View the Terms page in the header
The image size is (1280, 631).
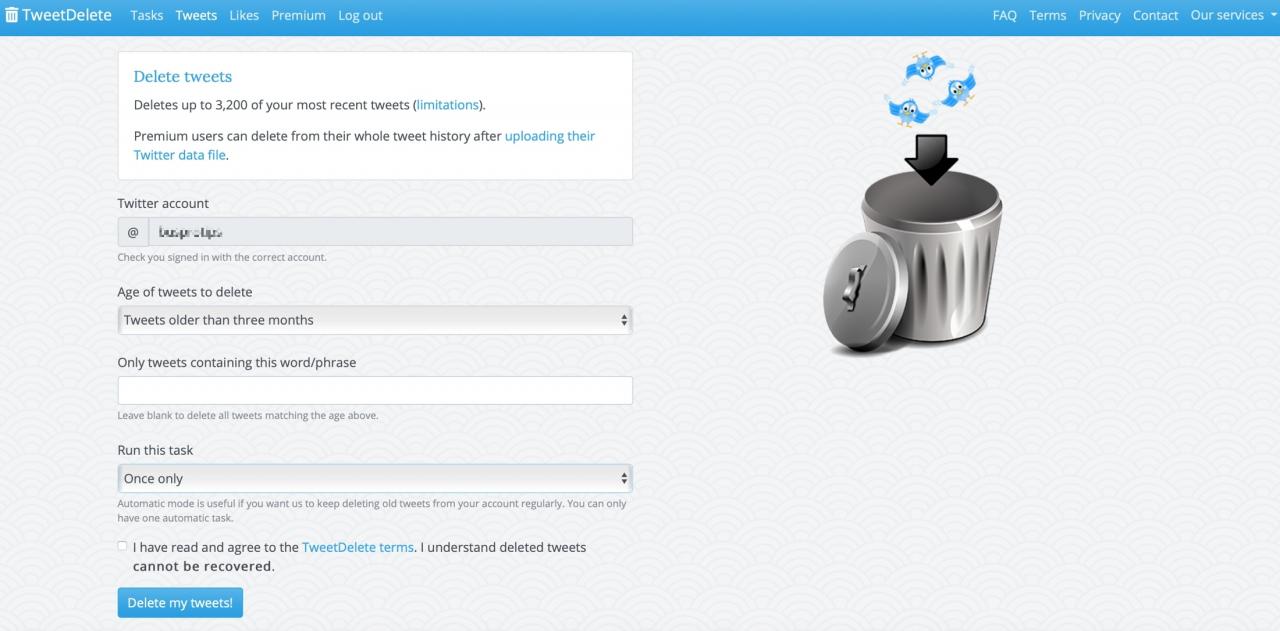point(1048,15)
